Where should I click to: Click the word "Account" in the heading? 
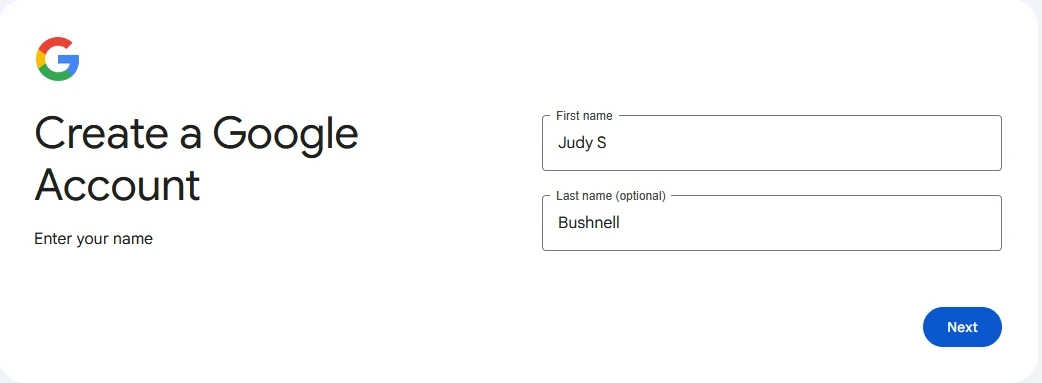(117, 185)
